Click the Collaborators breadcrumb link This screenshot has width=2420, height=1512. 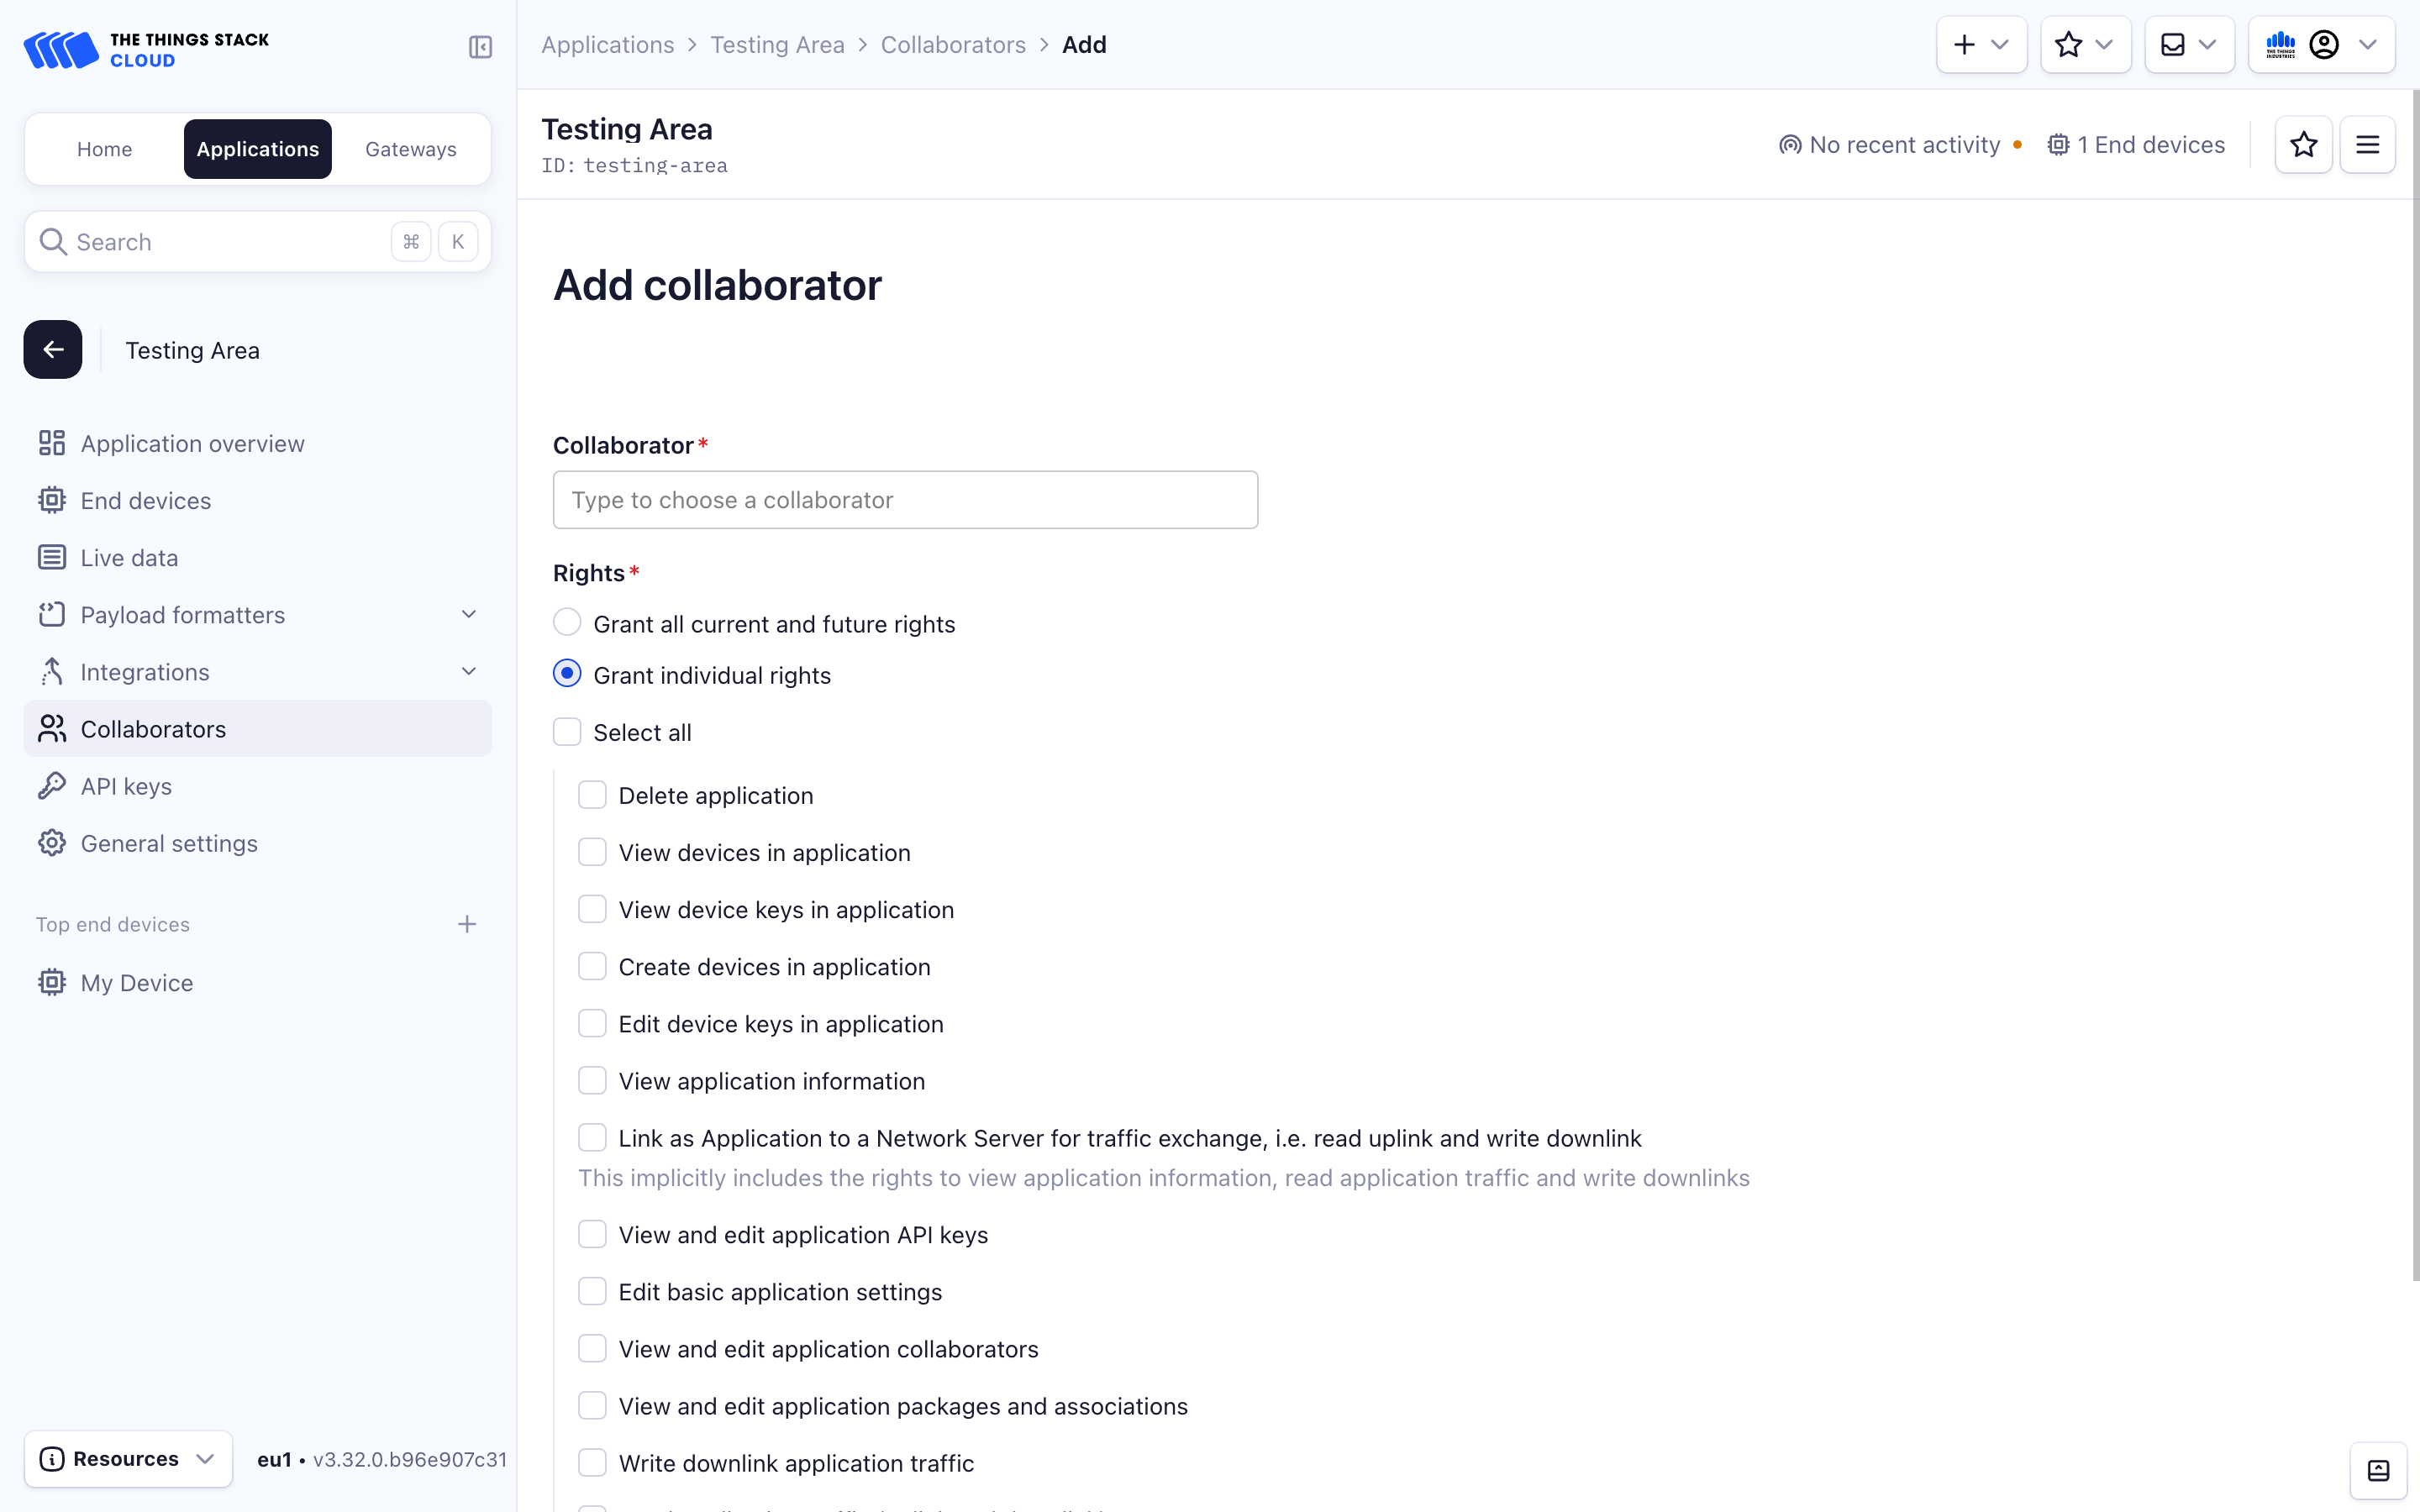point(952,45)
